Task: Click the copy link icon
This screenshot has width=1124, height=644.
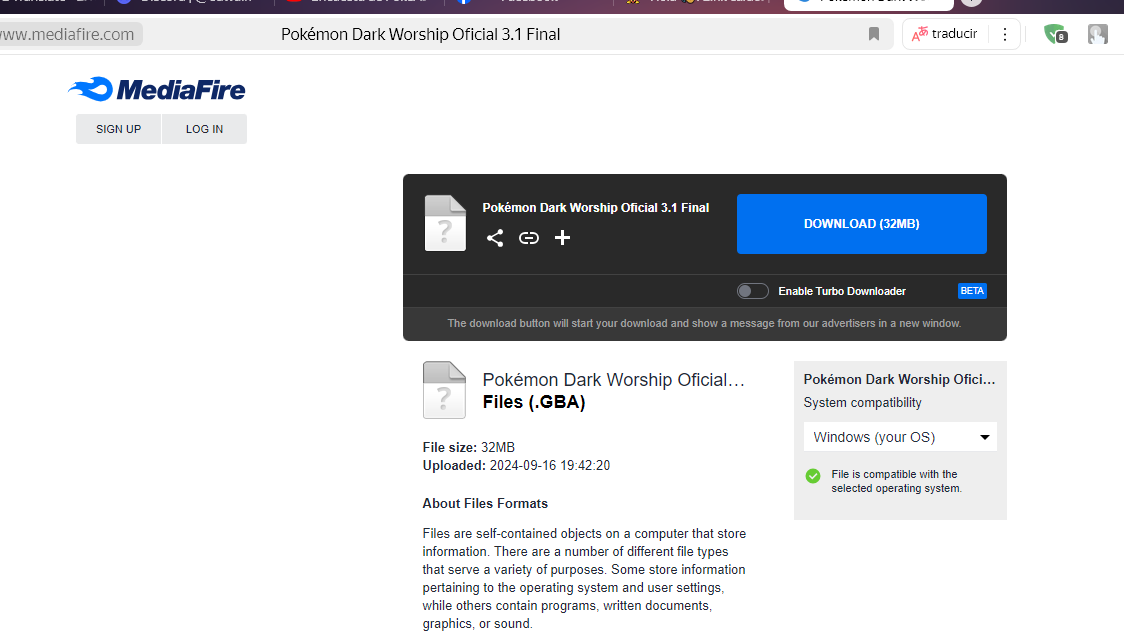Action: tap(529, 238)
